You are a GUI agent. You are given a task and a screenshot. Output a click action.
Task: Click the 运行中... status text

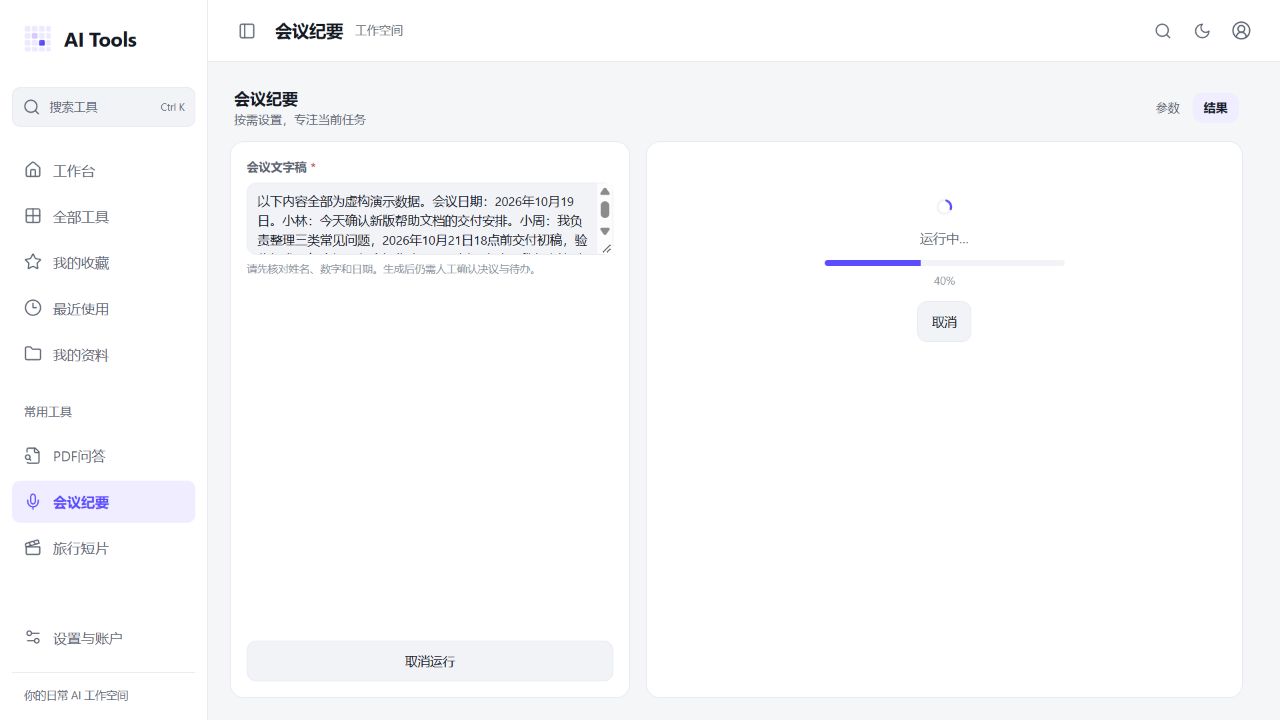click(944, 239)
